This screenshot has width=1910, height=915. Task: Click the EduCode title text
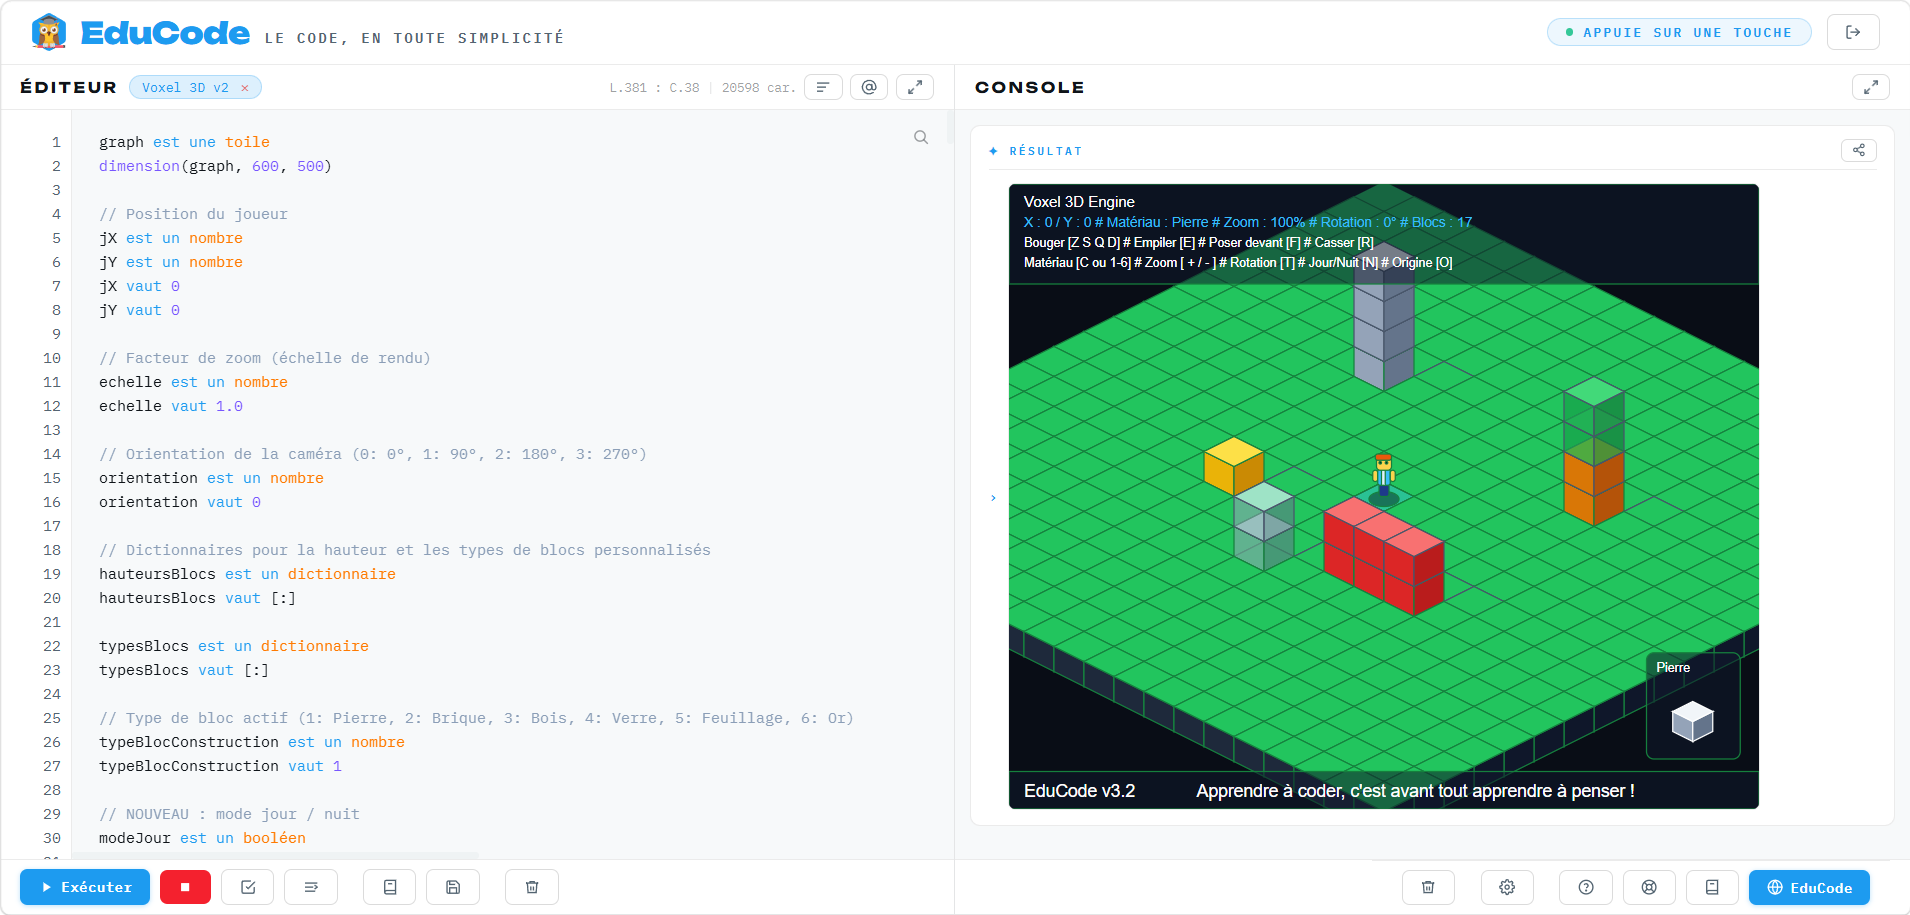click(165, 33)
